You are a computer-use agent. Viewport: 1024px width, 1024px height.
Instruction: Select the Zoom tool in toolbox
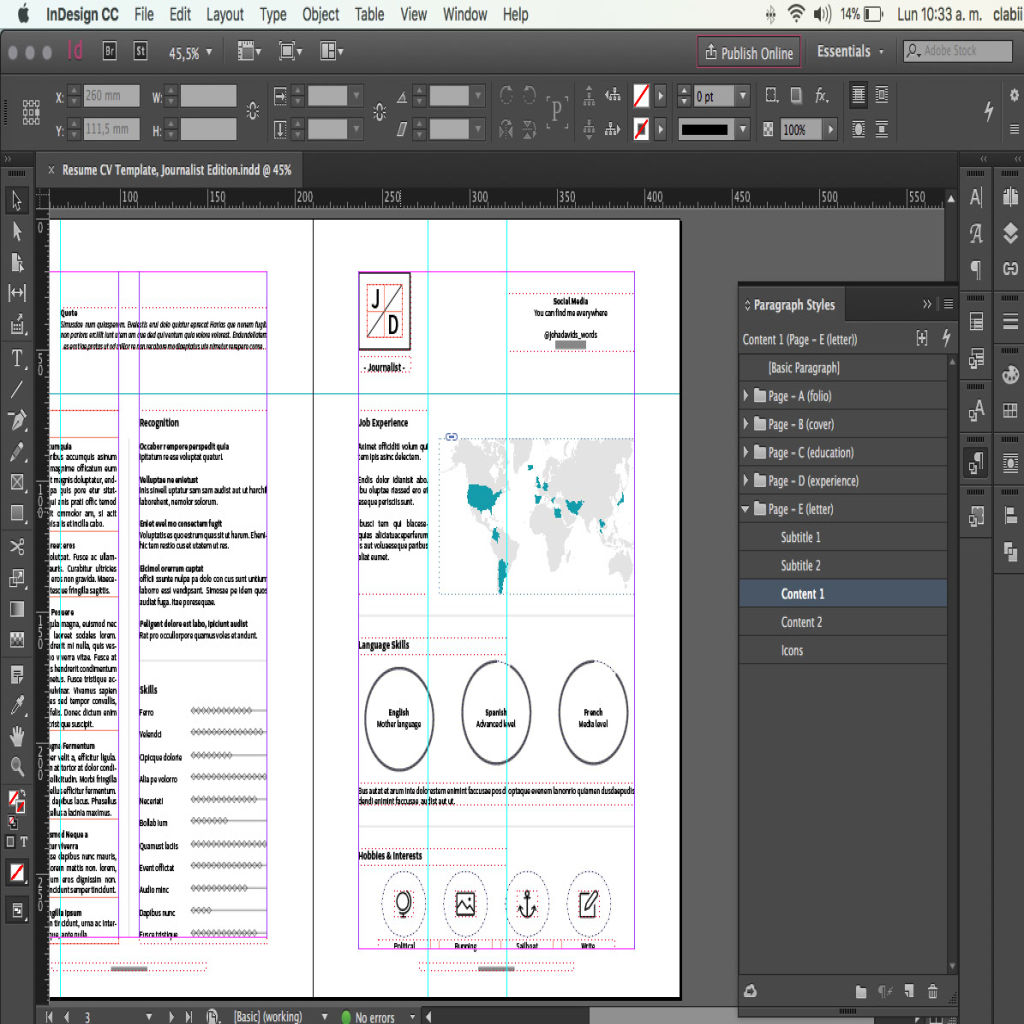(17, 767)
